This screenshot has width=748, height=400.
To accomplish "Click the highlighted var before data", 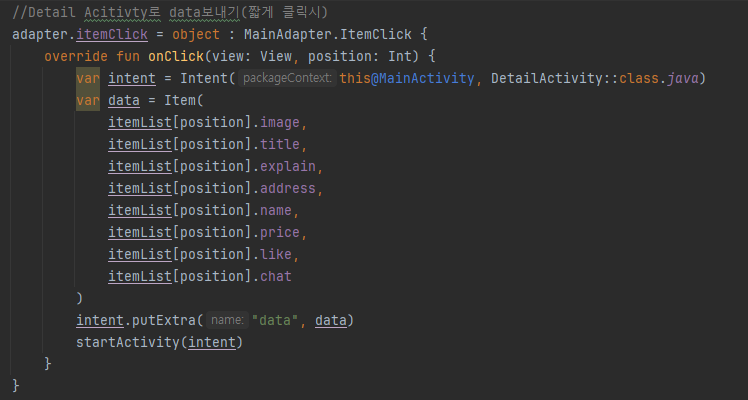I will 88,100.
